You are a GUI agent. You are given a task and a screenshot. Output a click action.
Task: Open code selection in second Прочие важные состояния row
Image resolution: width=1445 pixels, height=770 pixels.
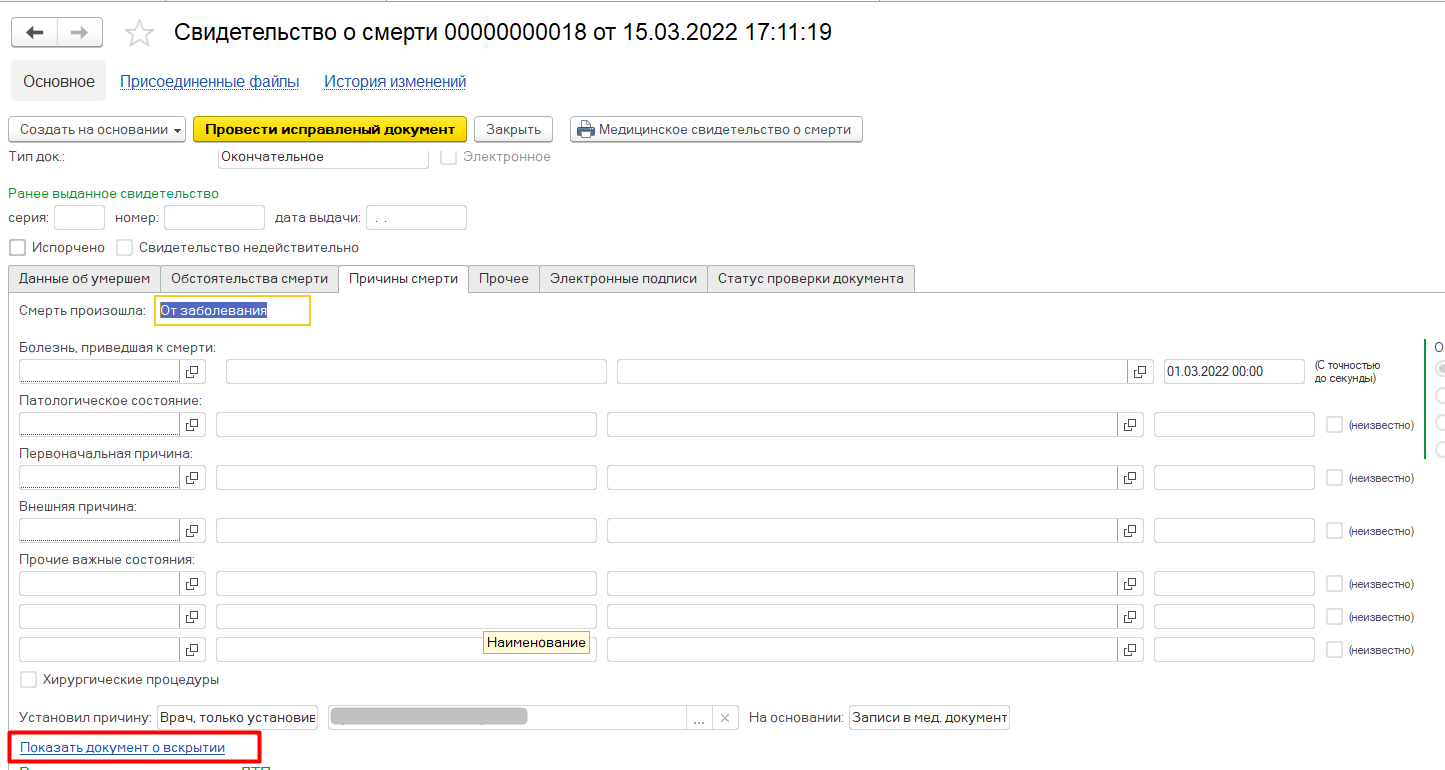pyautogui.click(x=193, y=616)
